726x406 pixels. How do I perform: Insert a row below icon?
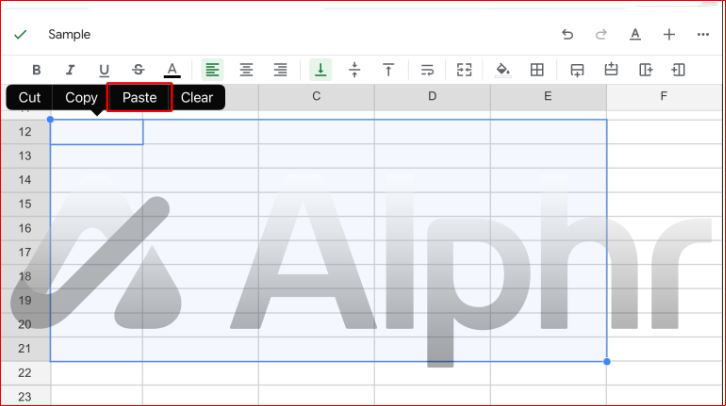[x=577, y=70]
